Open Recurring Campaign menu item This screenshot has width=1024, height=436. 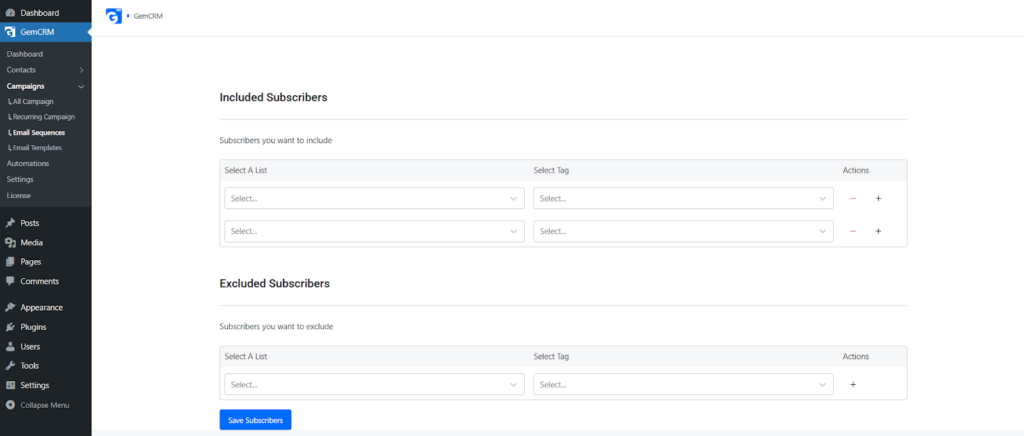pos(42,117)
